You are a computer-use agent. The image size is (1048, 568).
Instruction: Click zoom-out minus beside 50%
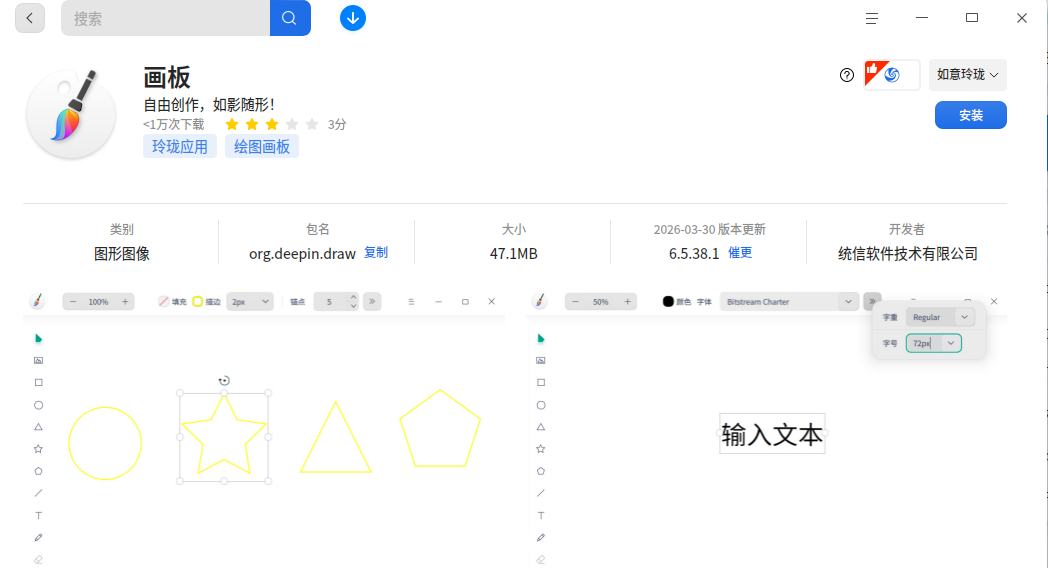pos(575,302)
